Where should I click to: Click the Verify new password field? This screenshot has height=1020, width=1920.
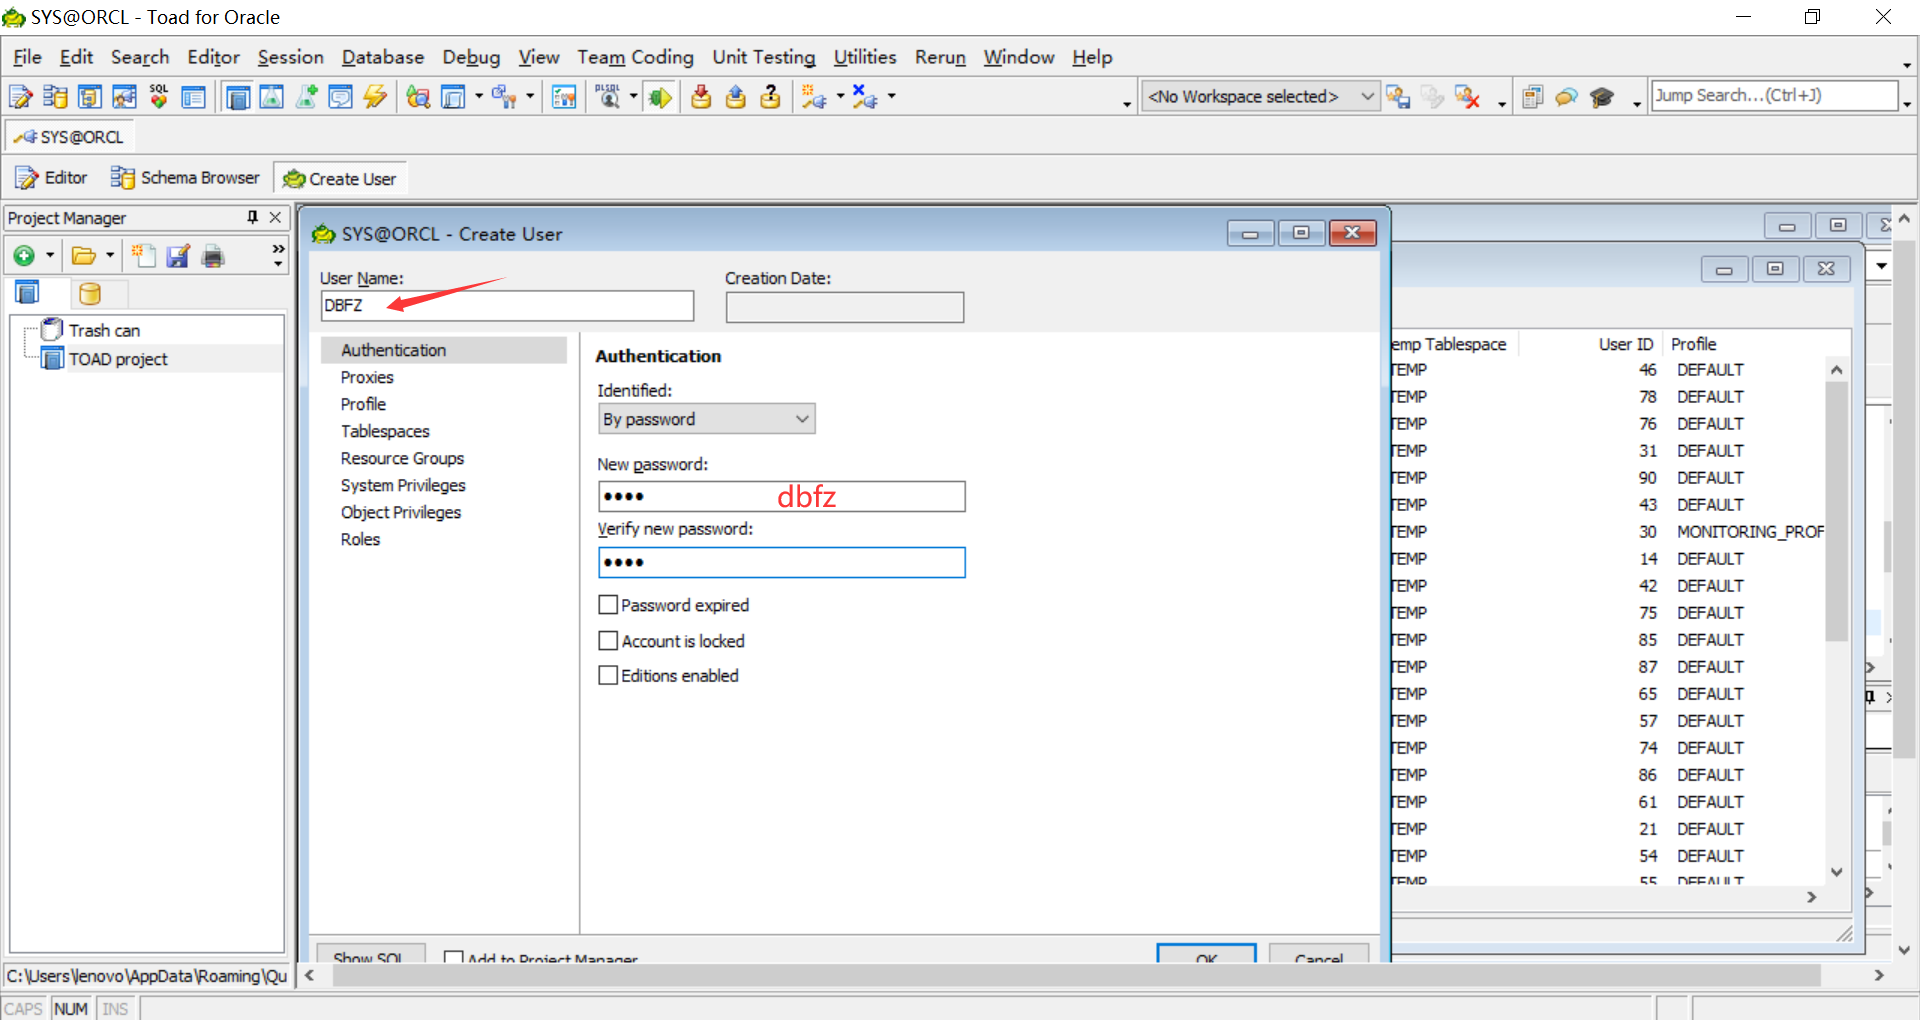click(x=782, y=562)
